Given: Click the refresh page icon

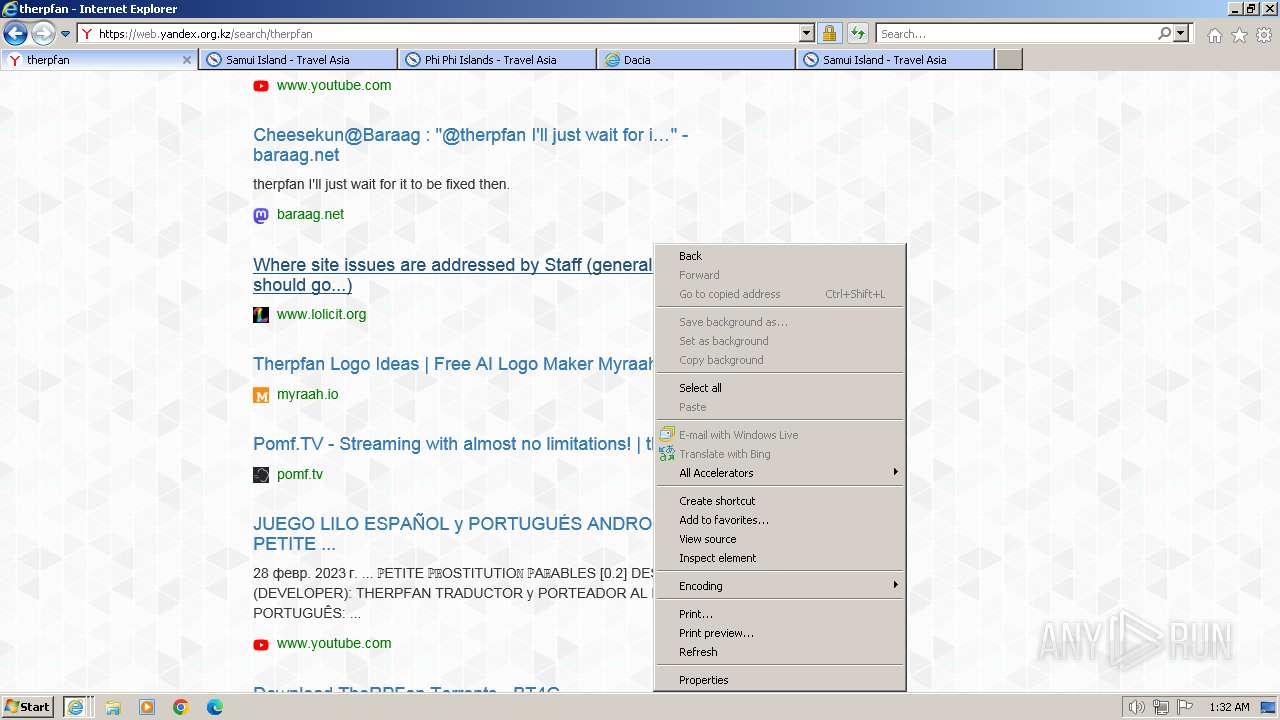Looking at the screenshot, I should (857, 33).
